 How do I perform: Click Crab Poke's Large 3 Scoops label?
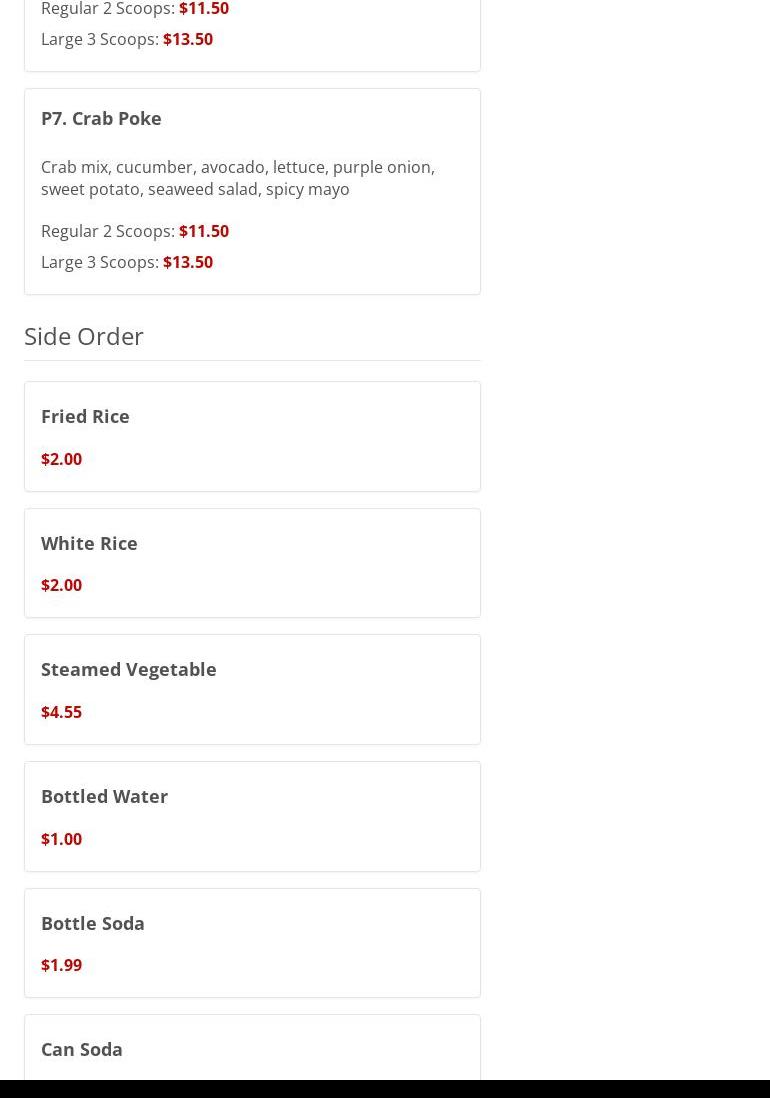click(100, 262)
